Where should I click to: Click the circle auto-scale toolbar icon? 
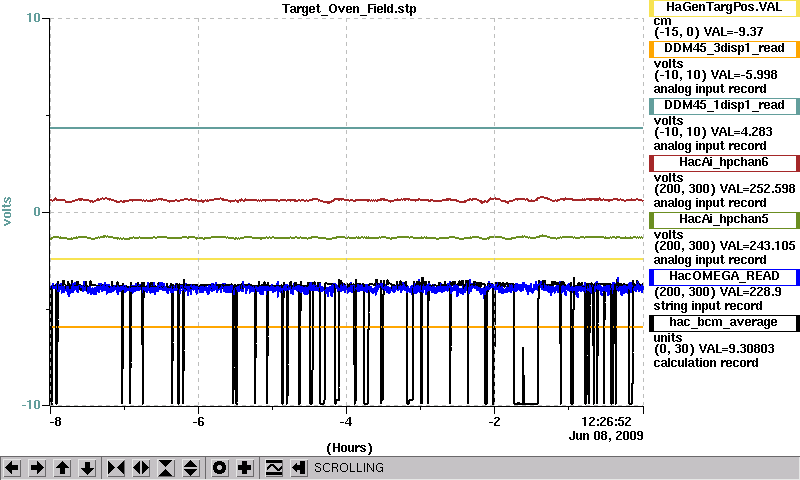[220, 468]
